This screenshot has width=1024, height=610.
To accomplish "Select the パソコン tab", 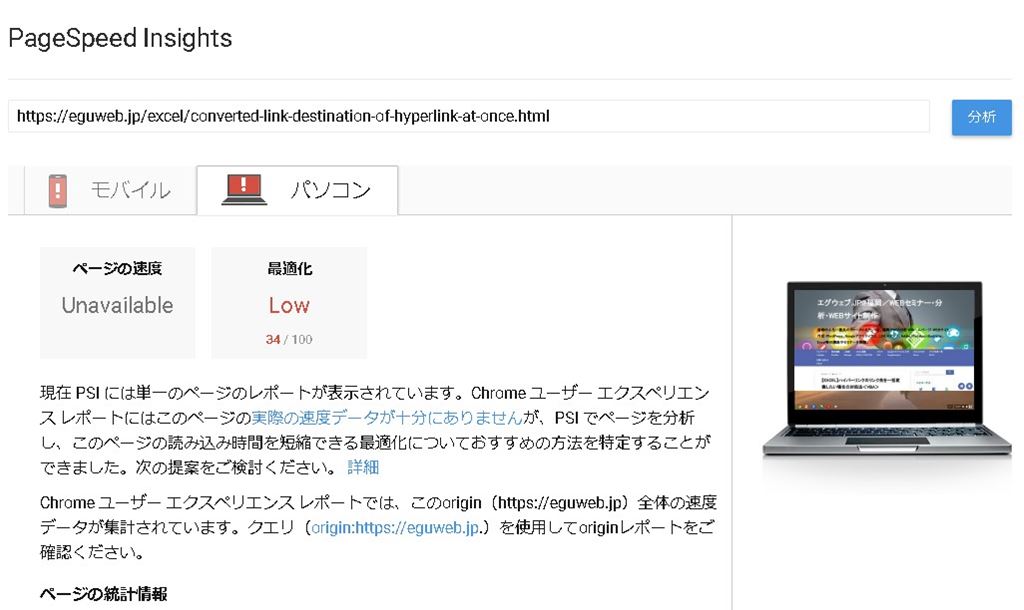I will point(330,190).
